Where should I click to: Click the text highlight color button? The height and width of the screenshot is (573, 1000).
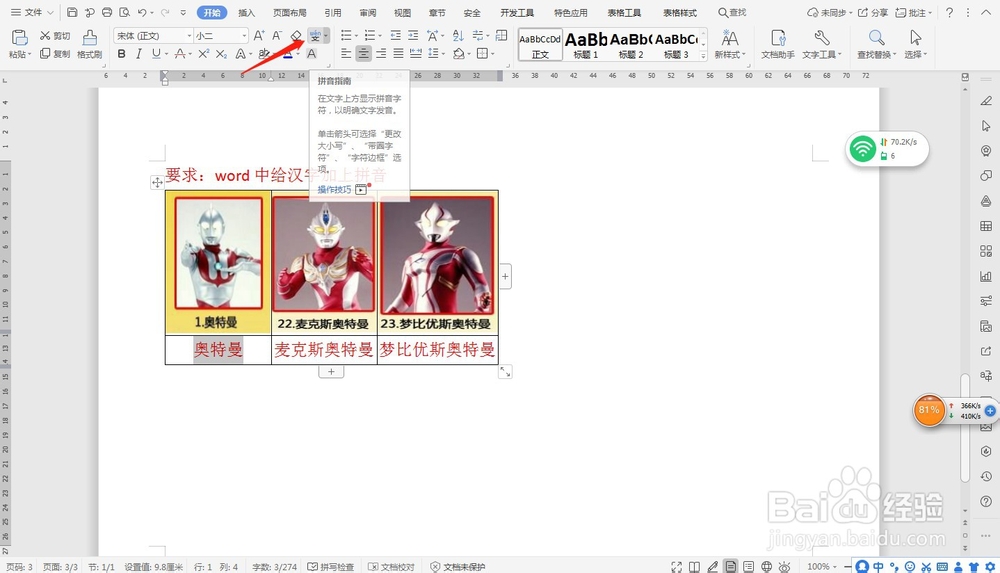click(x=263, y=54)
